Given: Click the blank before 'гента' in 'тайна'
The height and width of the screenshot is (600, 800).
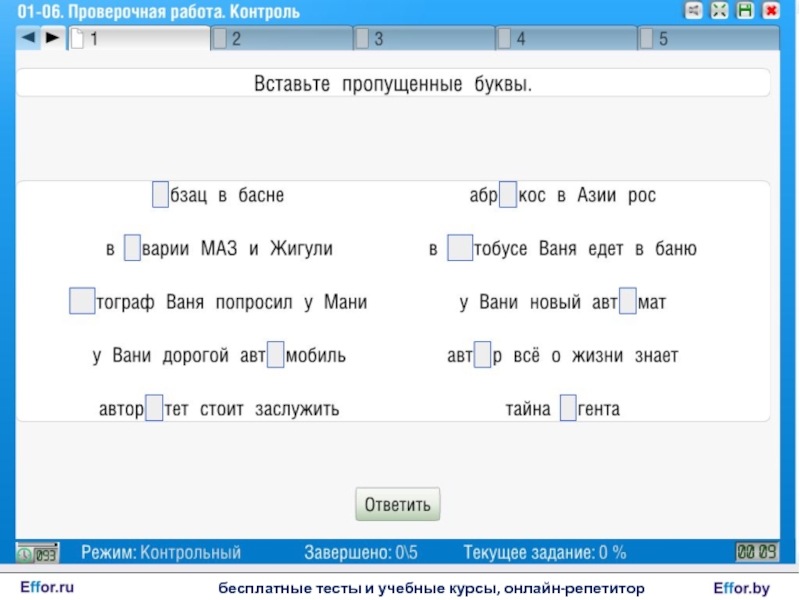Looking at the screenshot, I should [567, 408].
